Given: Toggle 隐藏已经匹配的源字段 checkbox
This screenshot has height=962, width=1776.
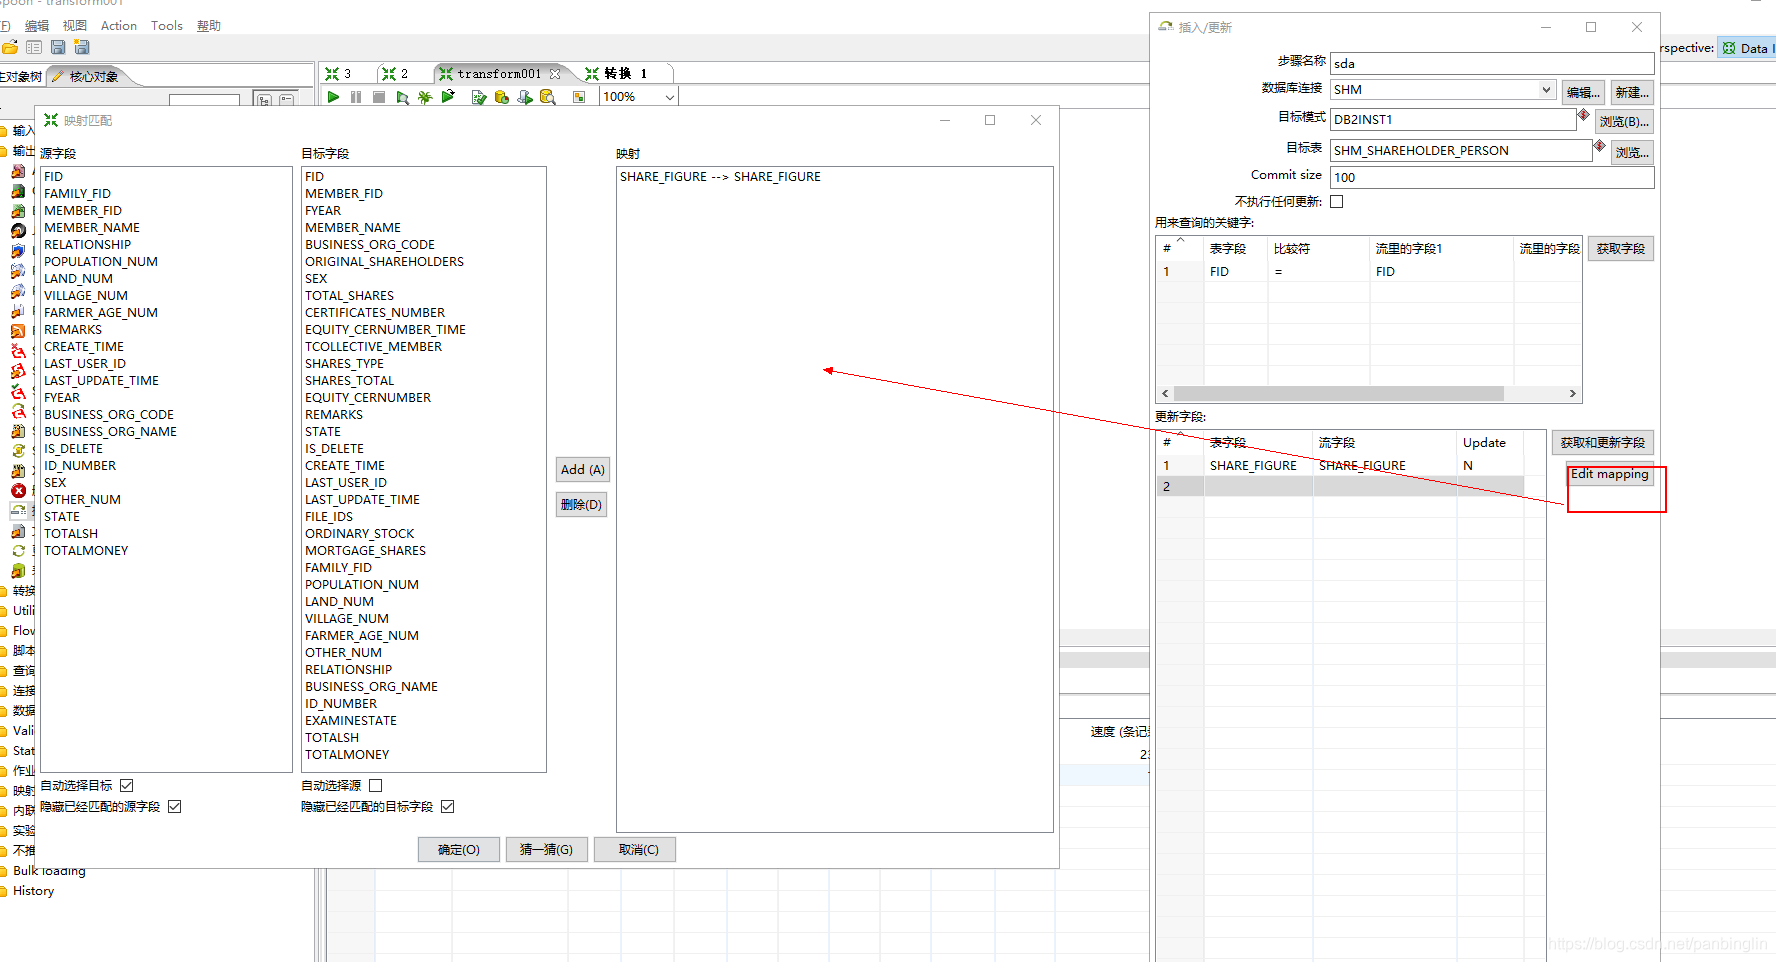Looking at the screenshot, I should 175,807.
